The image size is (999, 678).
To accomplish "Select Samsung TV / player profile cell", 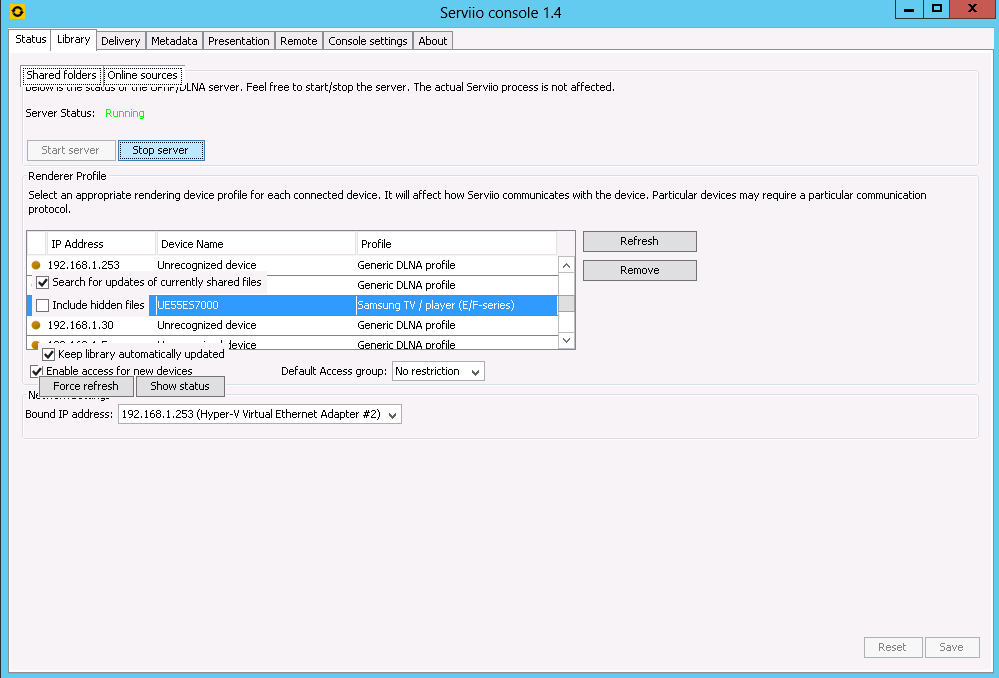I will (x=455, y=305).
